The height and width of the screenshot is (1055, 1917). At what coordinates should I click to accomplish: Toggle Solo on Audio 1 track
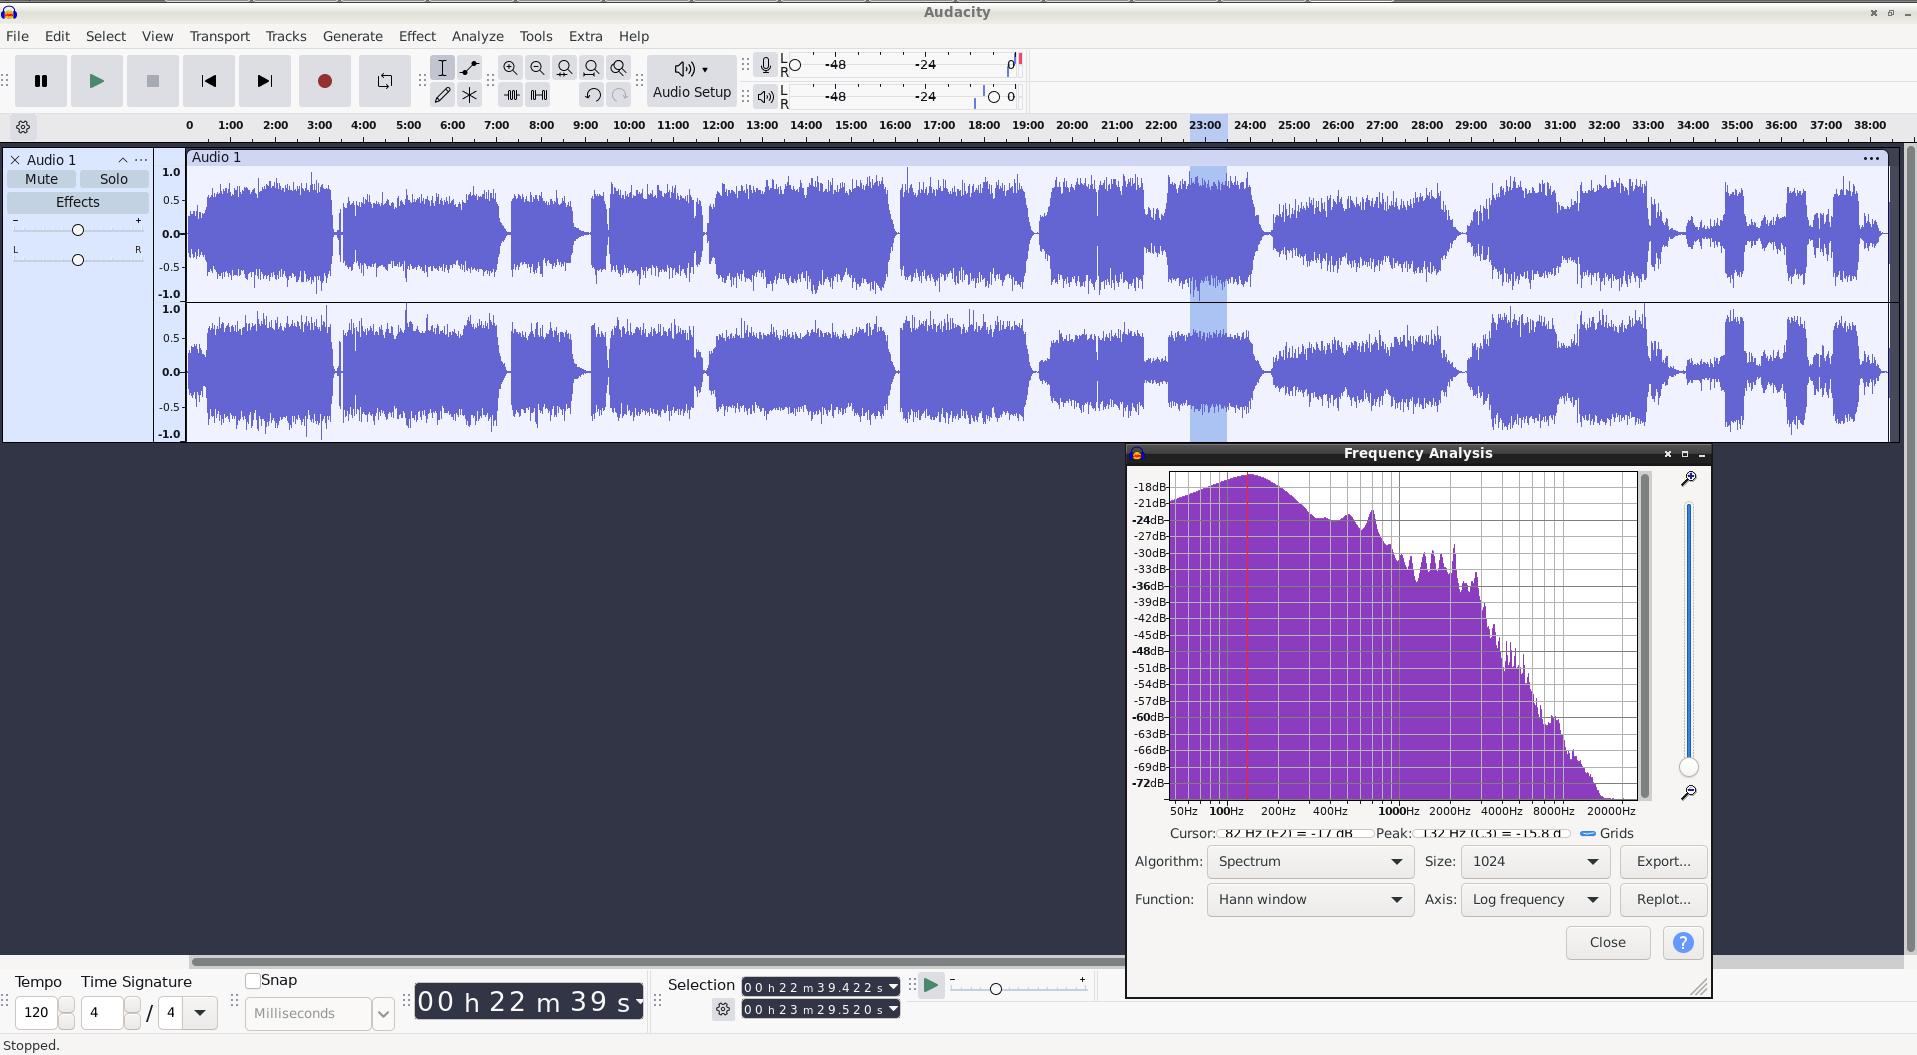tap(114, 179)
